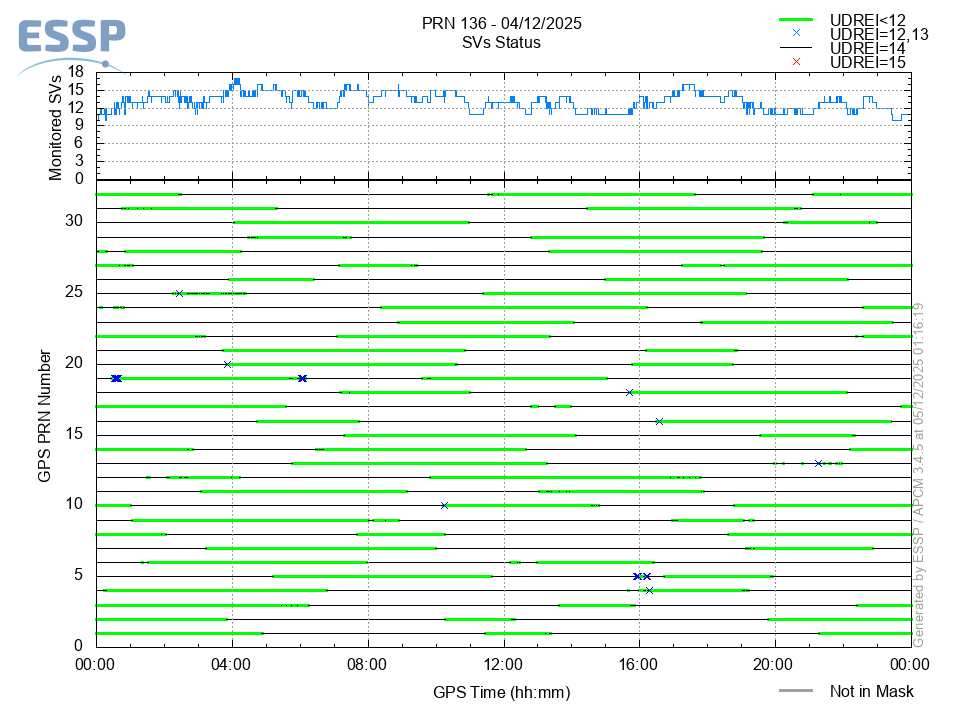Viewport: 960px width, 720px height.
Task: Click the 'PRN 136 - 04/12/2025' chart title
Action: (x=502, y=23)
